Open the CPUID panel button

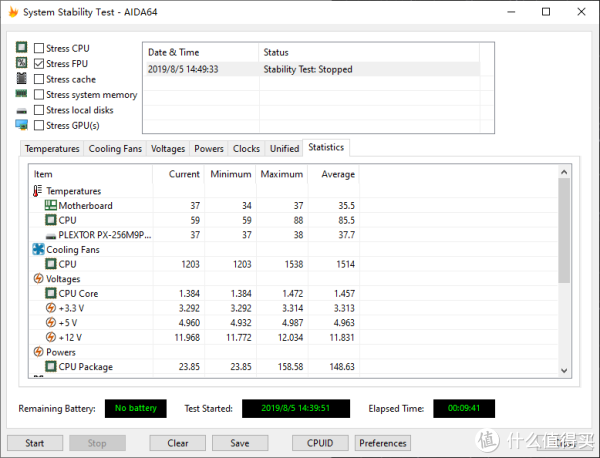[320, 443]
